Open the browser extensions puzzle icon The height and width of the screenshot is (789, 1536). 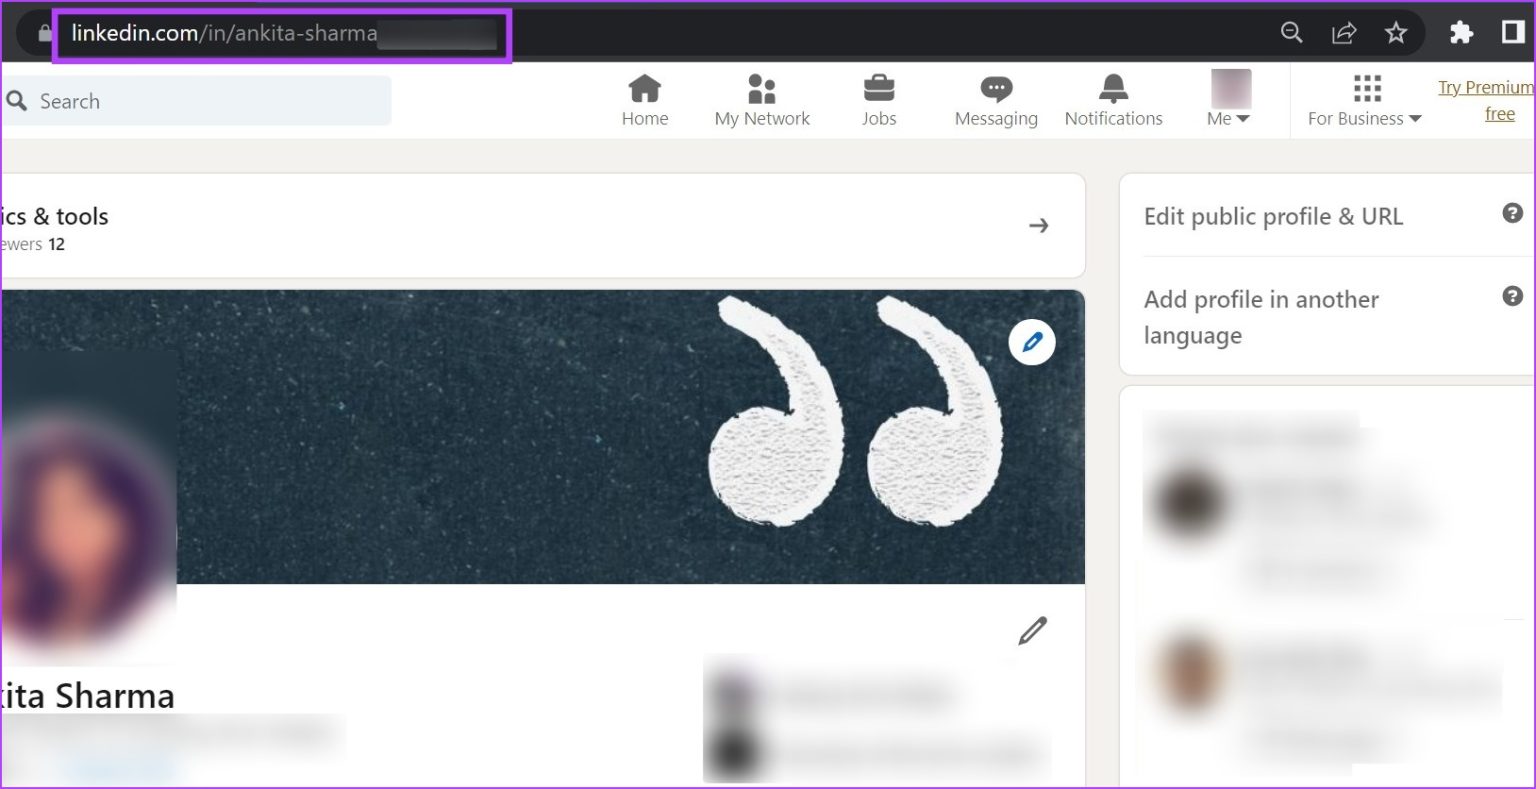pyautogui.click(x=1461, y=32)
